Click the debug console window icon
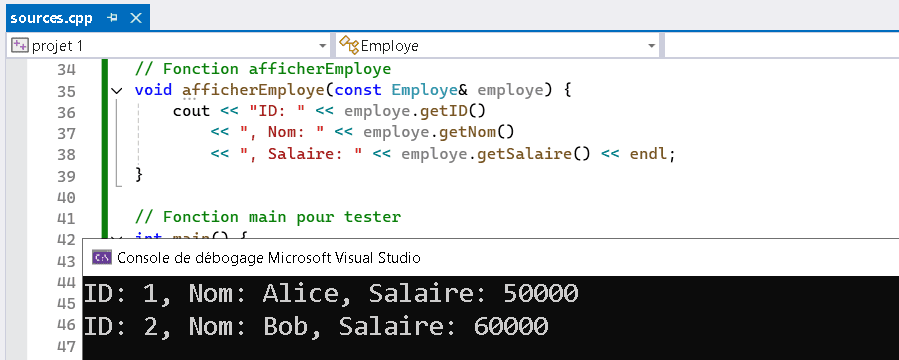 tap(102, 258)
